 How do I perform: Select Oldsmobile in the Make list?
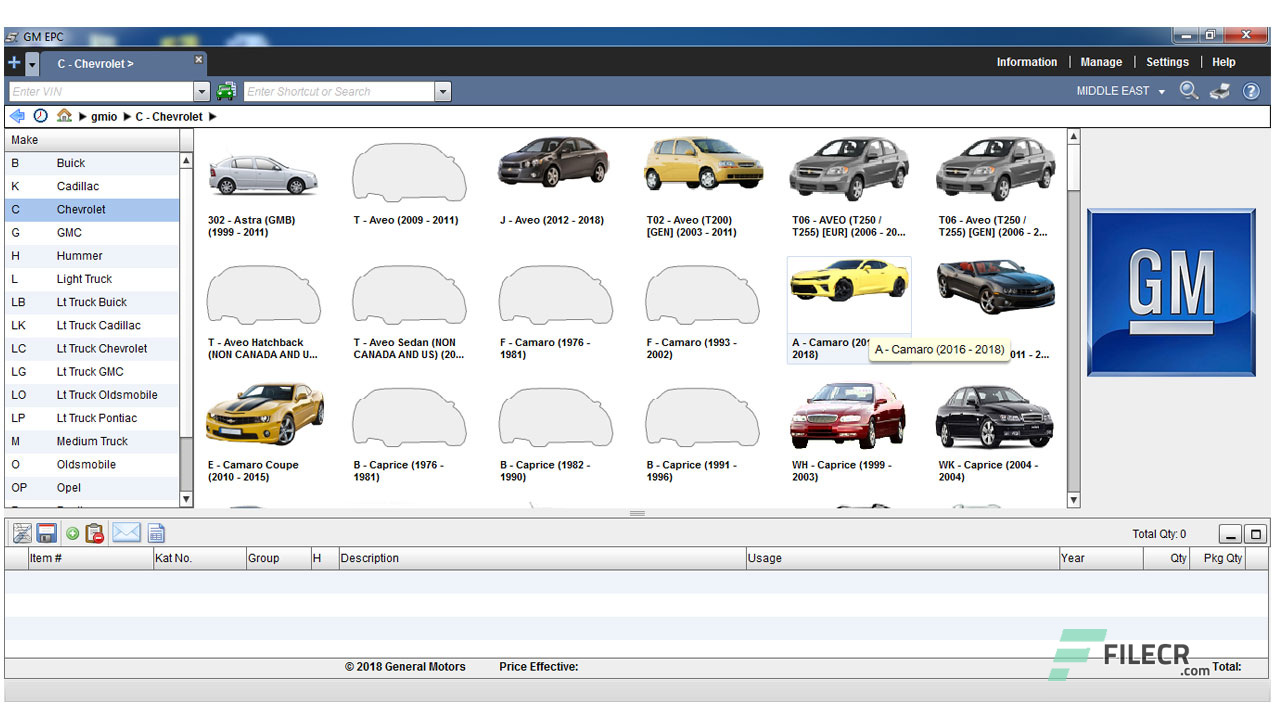pyautogui.click(x=92, y=465)
